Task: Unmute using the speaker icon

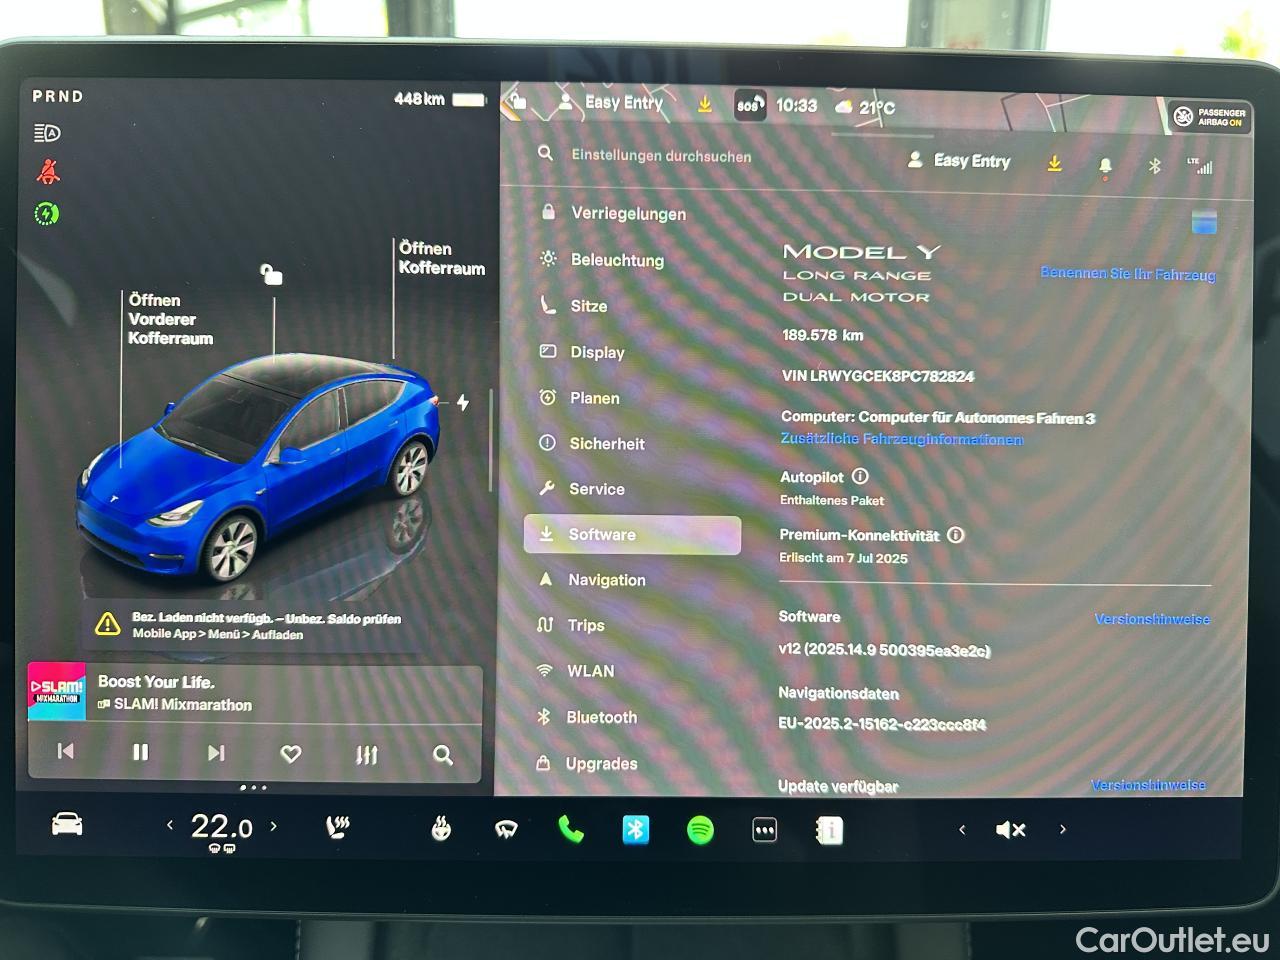Action: pyautogui.click(x=1011, y=830)
